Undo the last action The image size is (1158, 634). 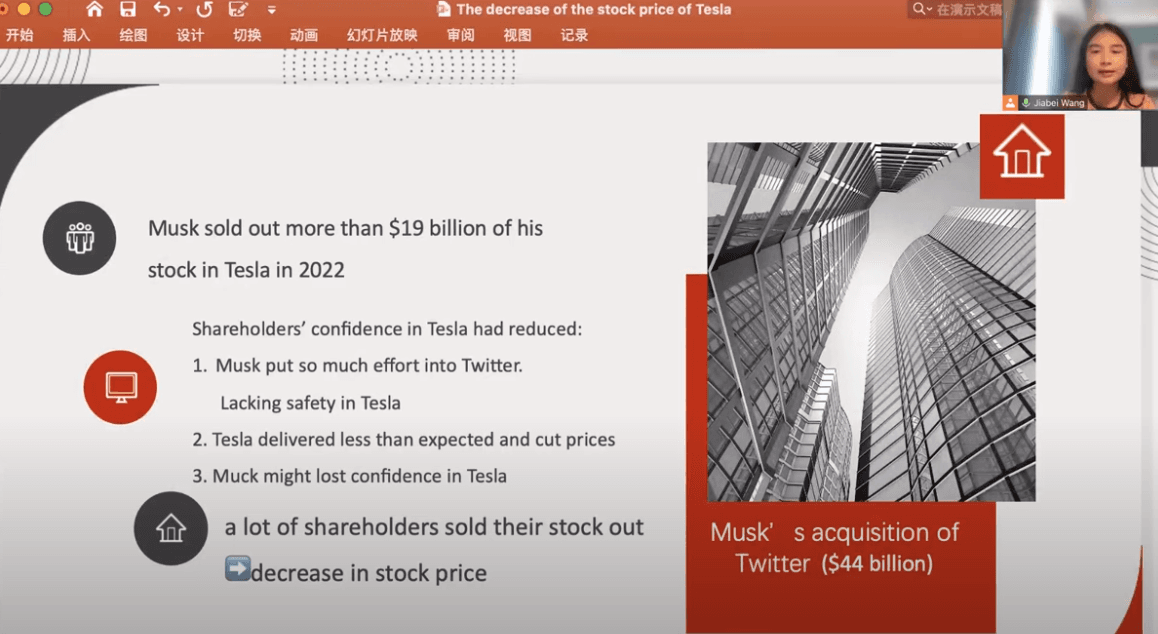click(162, 10)
